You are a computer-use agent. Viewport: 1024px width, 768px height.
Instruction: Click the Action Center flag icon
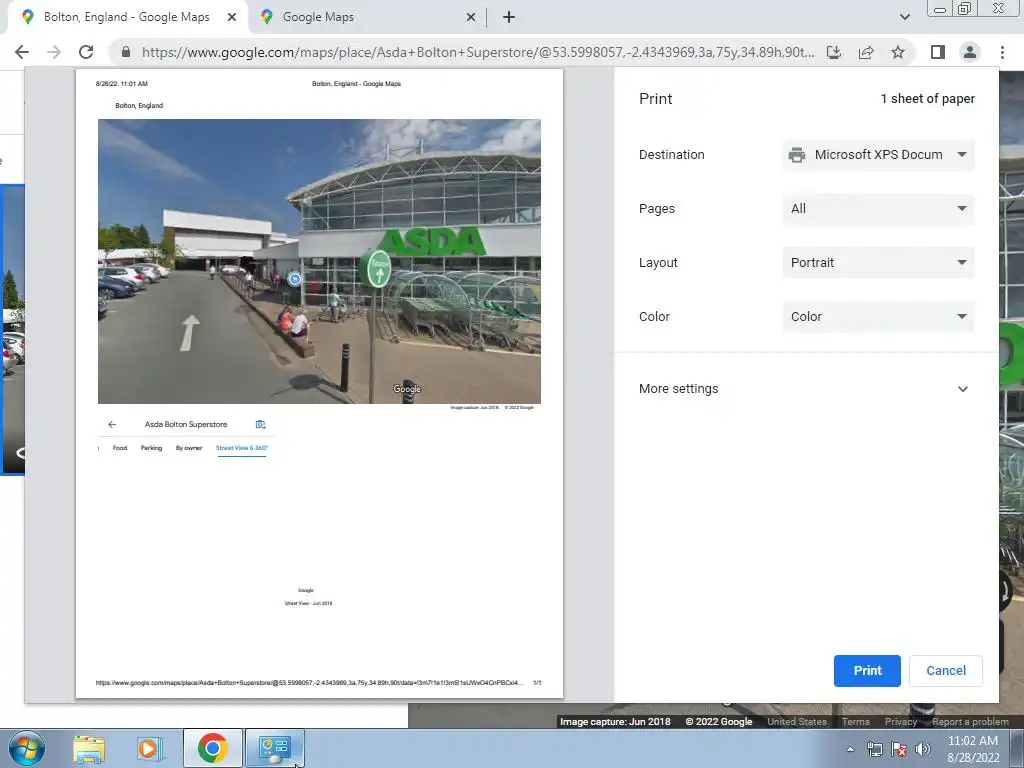[x=899, y=749]
